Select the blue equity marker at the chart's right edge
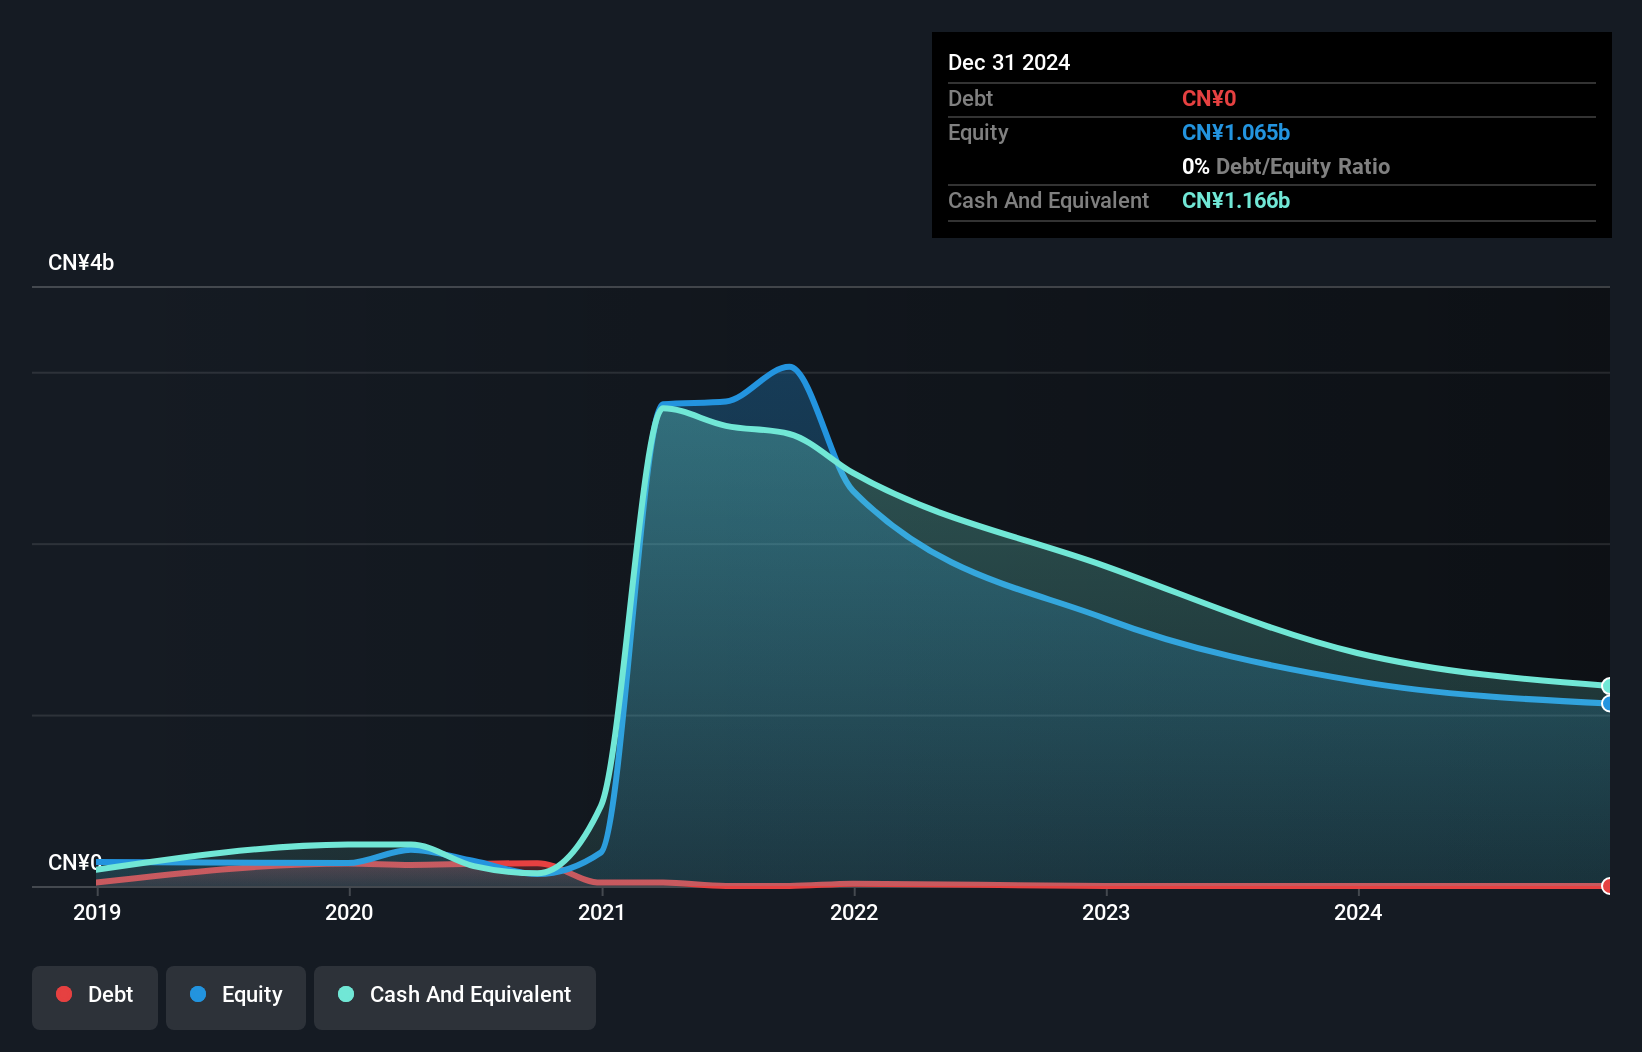The image size is (1642, 1052). (x=1607, y=703)
